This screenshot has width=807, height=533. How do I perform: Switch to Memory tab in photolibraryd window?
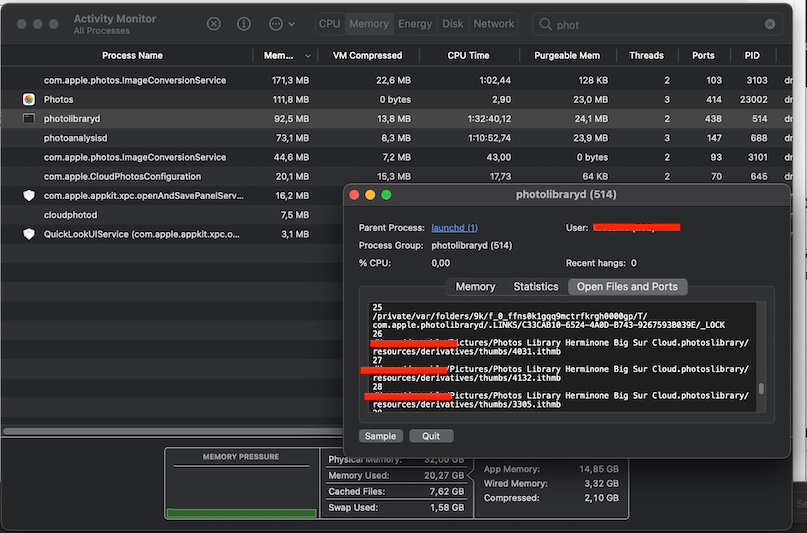click(475, 287)
